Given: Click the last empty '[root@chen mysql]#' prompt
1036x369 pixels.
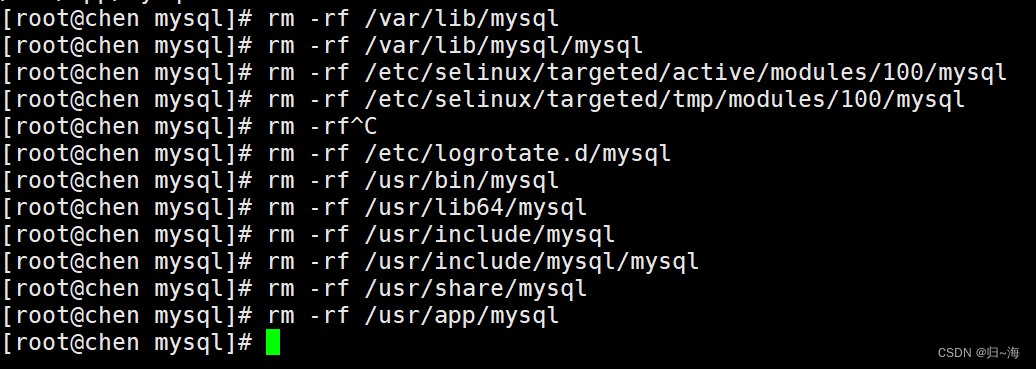Looking at the screenshot, I should pyautogui.click(x=128, y=343).
